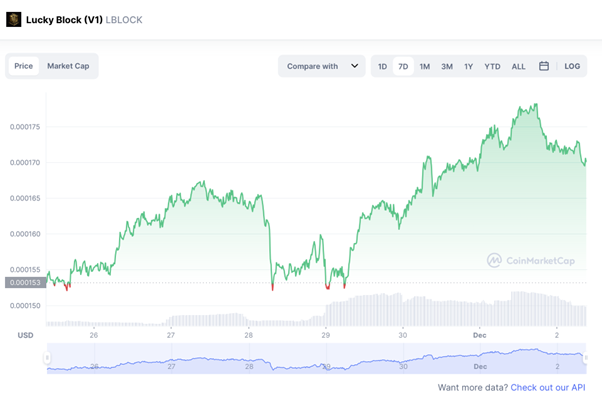This screenshot has width=602, height=399.
Task: Select the YTD time range
Action: coord(492,66)
